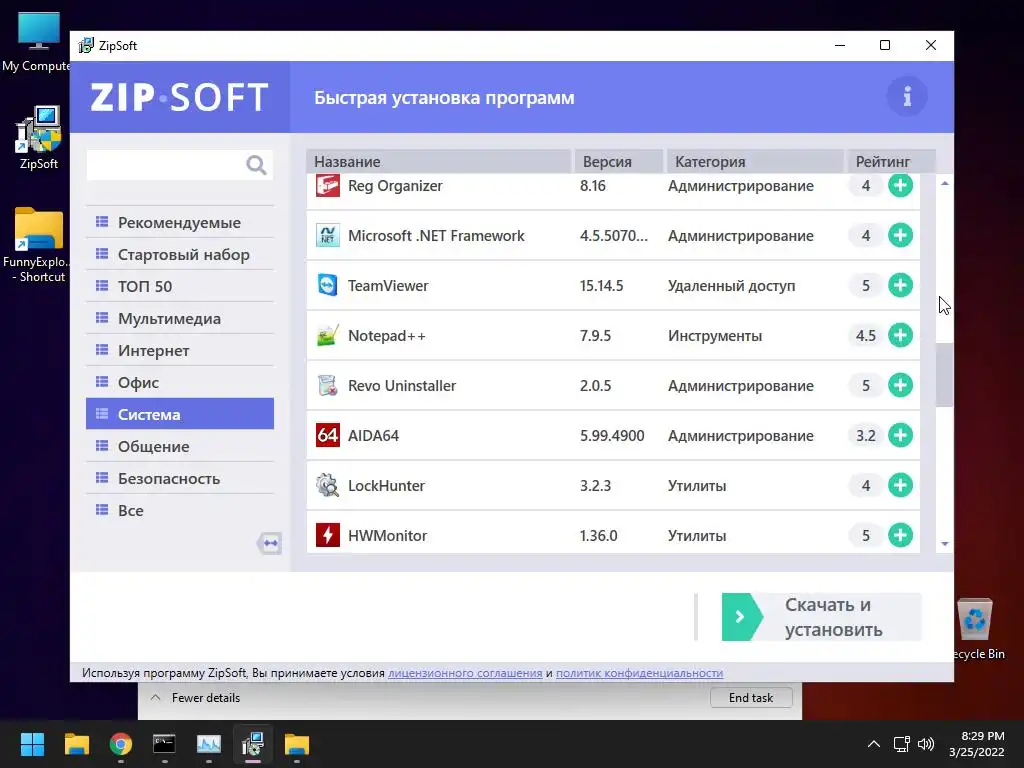Screen dimensions: 1024x768
Task: Sort by the Категория column header
Action: [x=755, y=161]
